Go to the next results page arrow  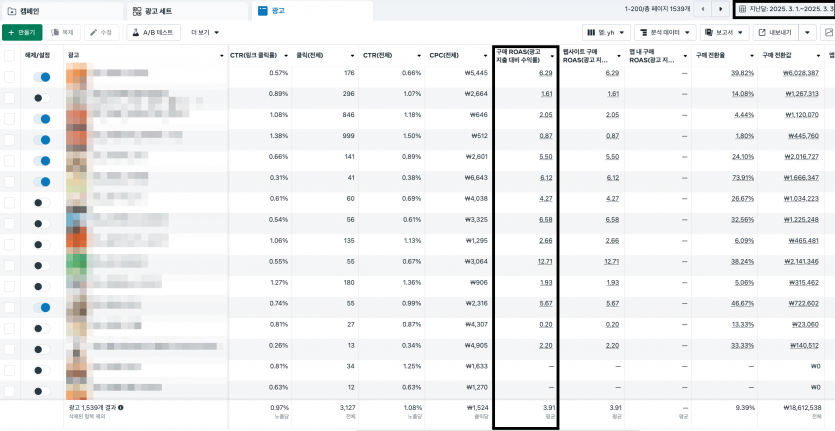pyautogui.click(x=720, y=9)
